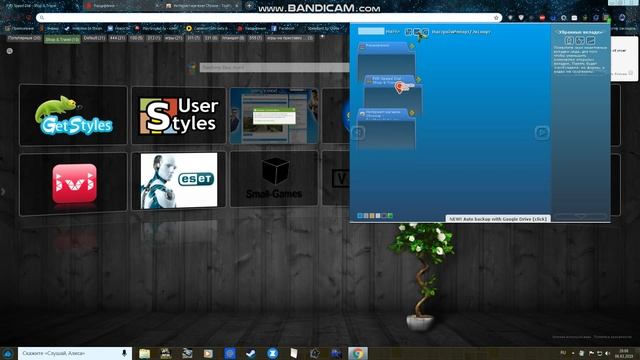This screenshot has height=360, width=640.
Task: Open the ESET speed dial tile
Action: 179,180
